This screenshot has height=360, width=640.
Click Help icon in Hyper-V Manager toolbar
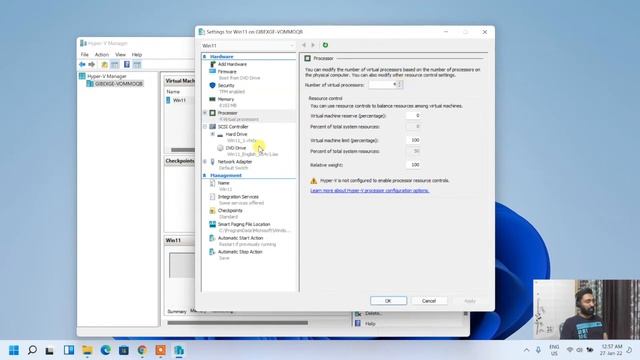click(127, 64)
